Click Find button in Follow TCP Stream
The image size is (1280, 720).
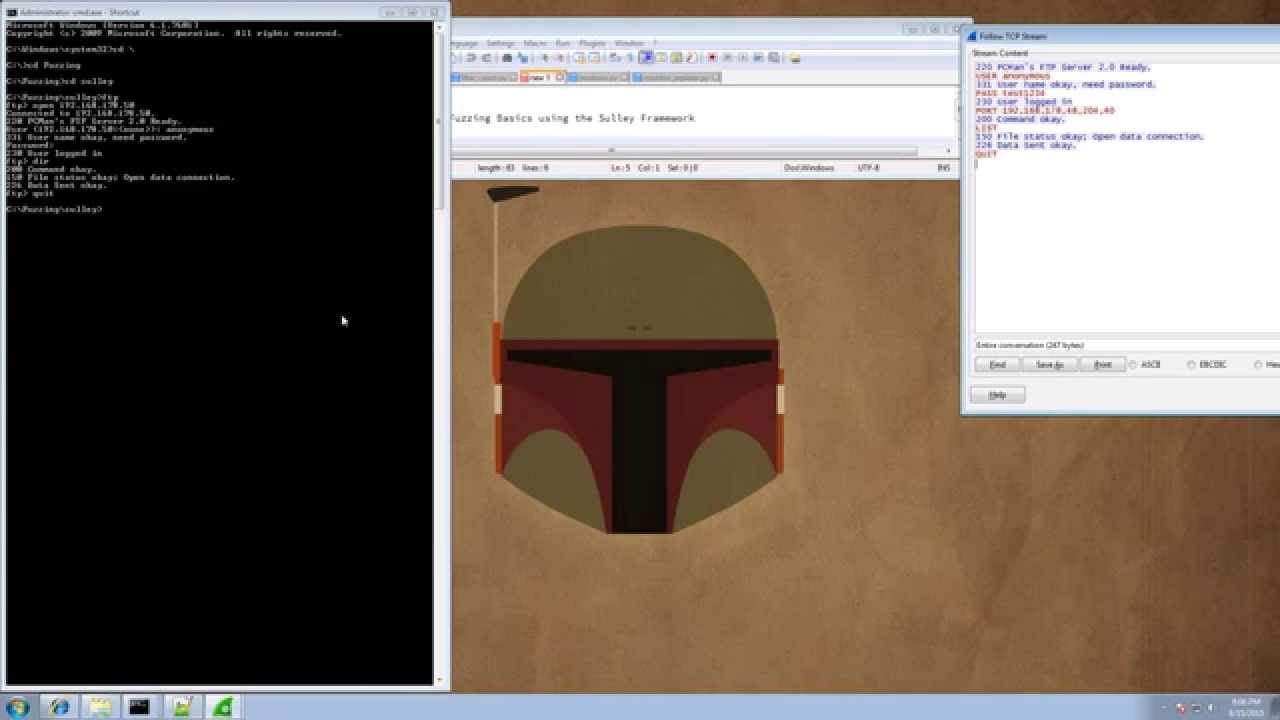(997, 365)
